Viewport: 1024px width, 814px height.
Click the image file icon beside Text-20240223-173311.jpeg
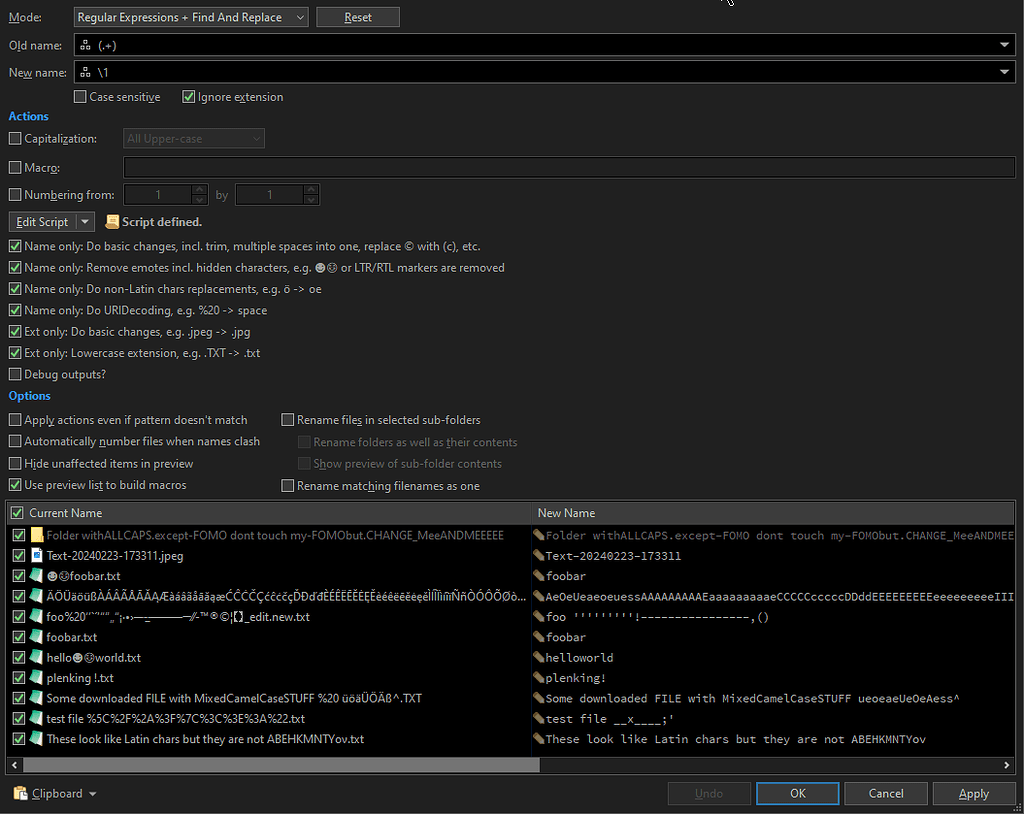click(36, 555)
